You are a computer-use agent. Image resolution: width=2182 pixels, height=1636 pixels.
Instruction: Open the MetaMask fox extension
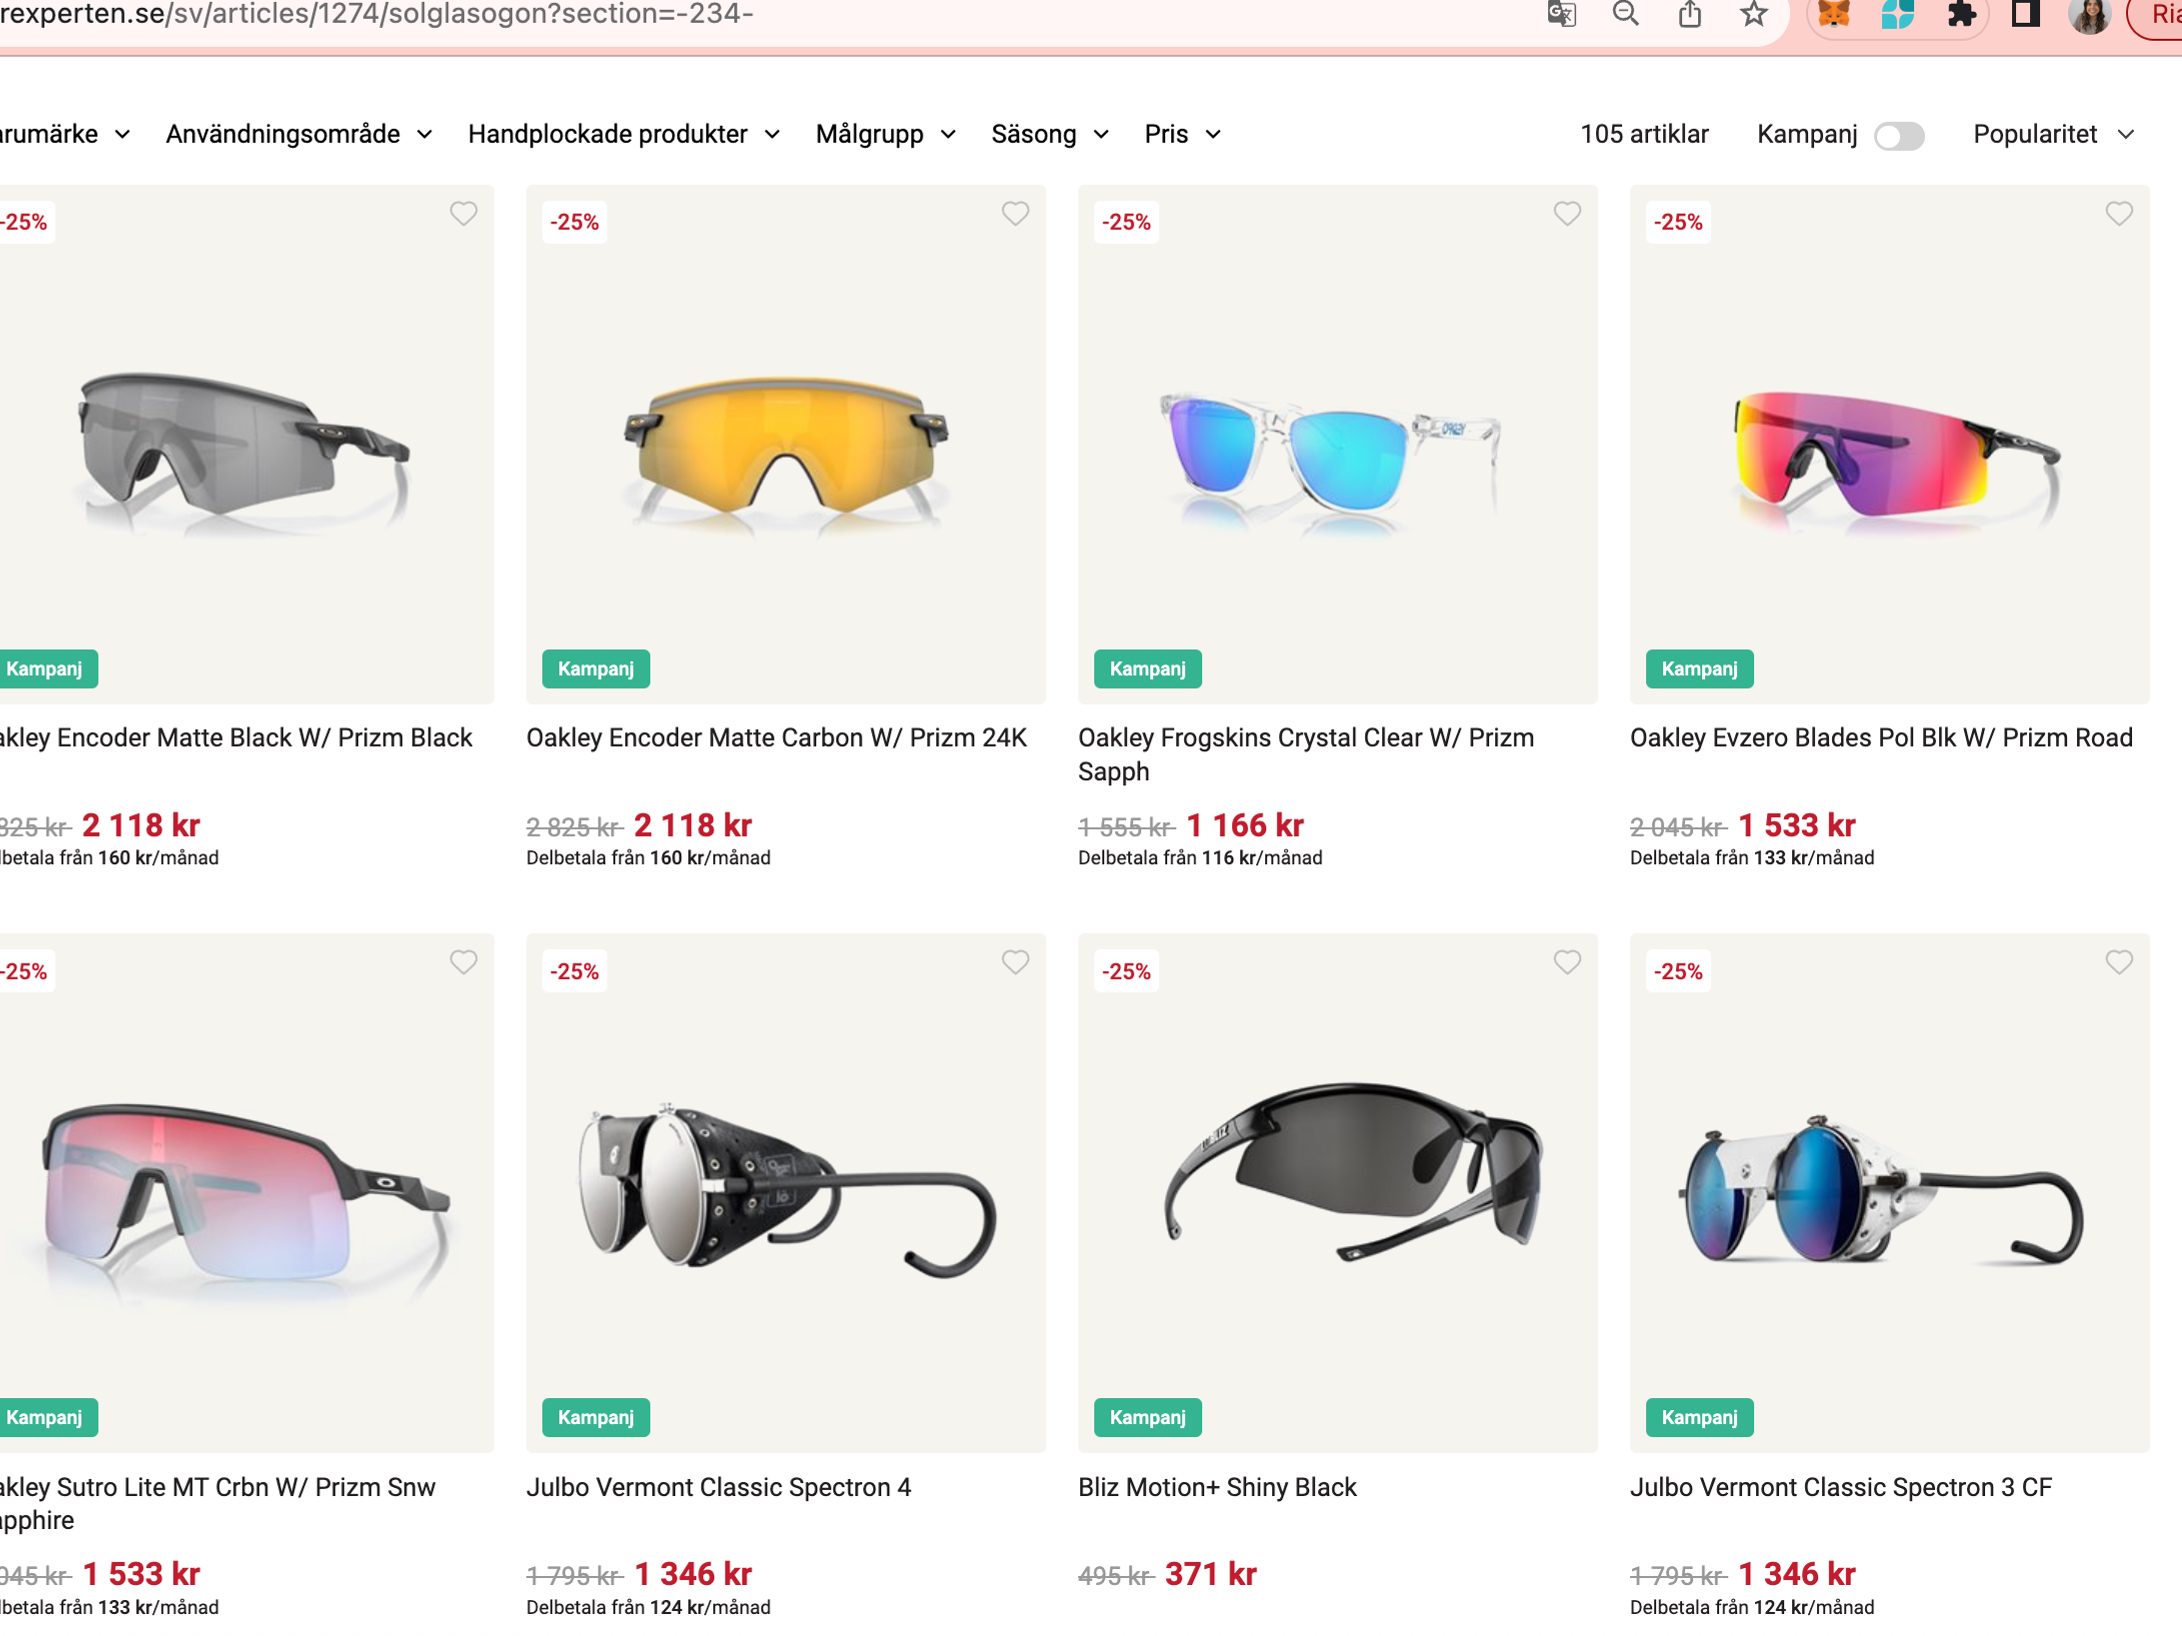(1833, 14)
